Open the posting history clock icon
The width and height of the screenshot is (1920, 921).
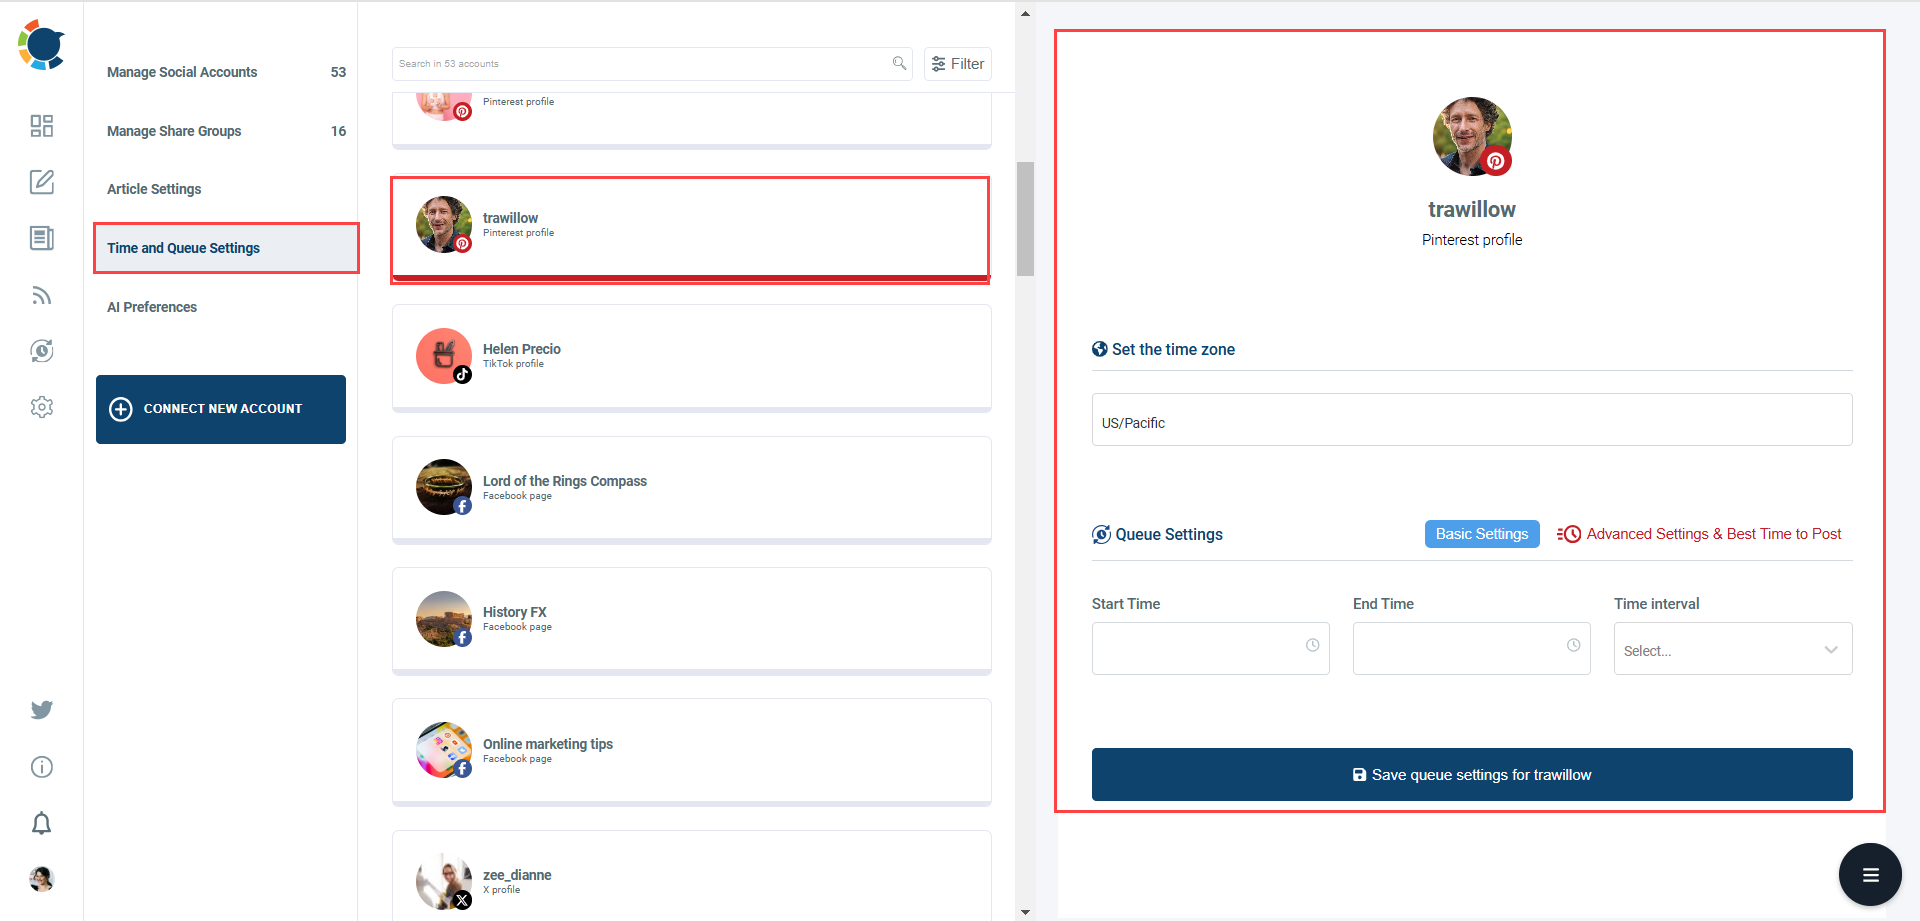pyautogui.click(x=41, y=351)
